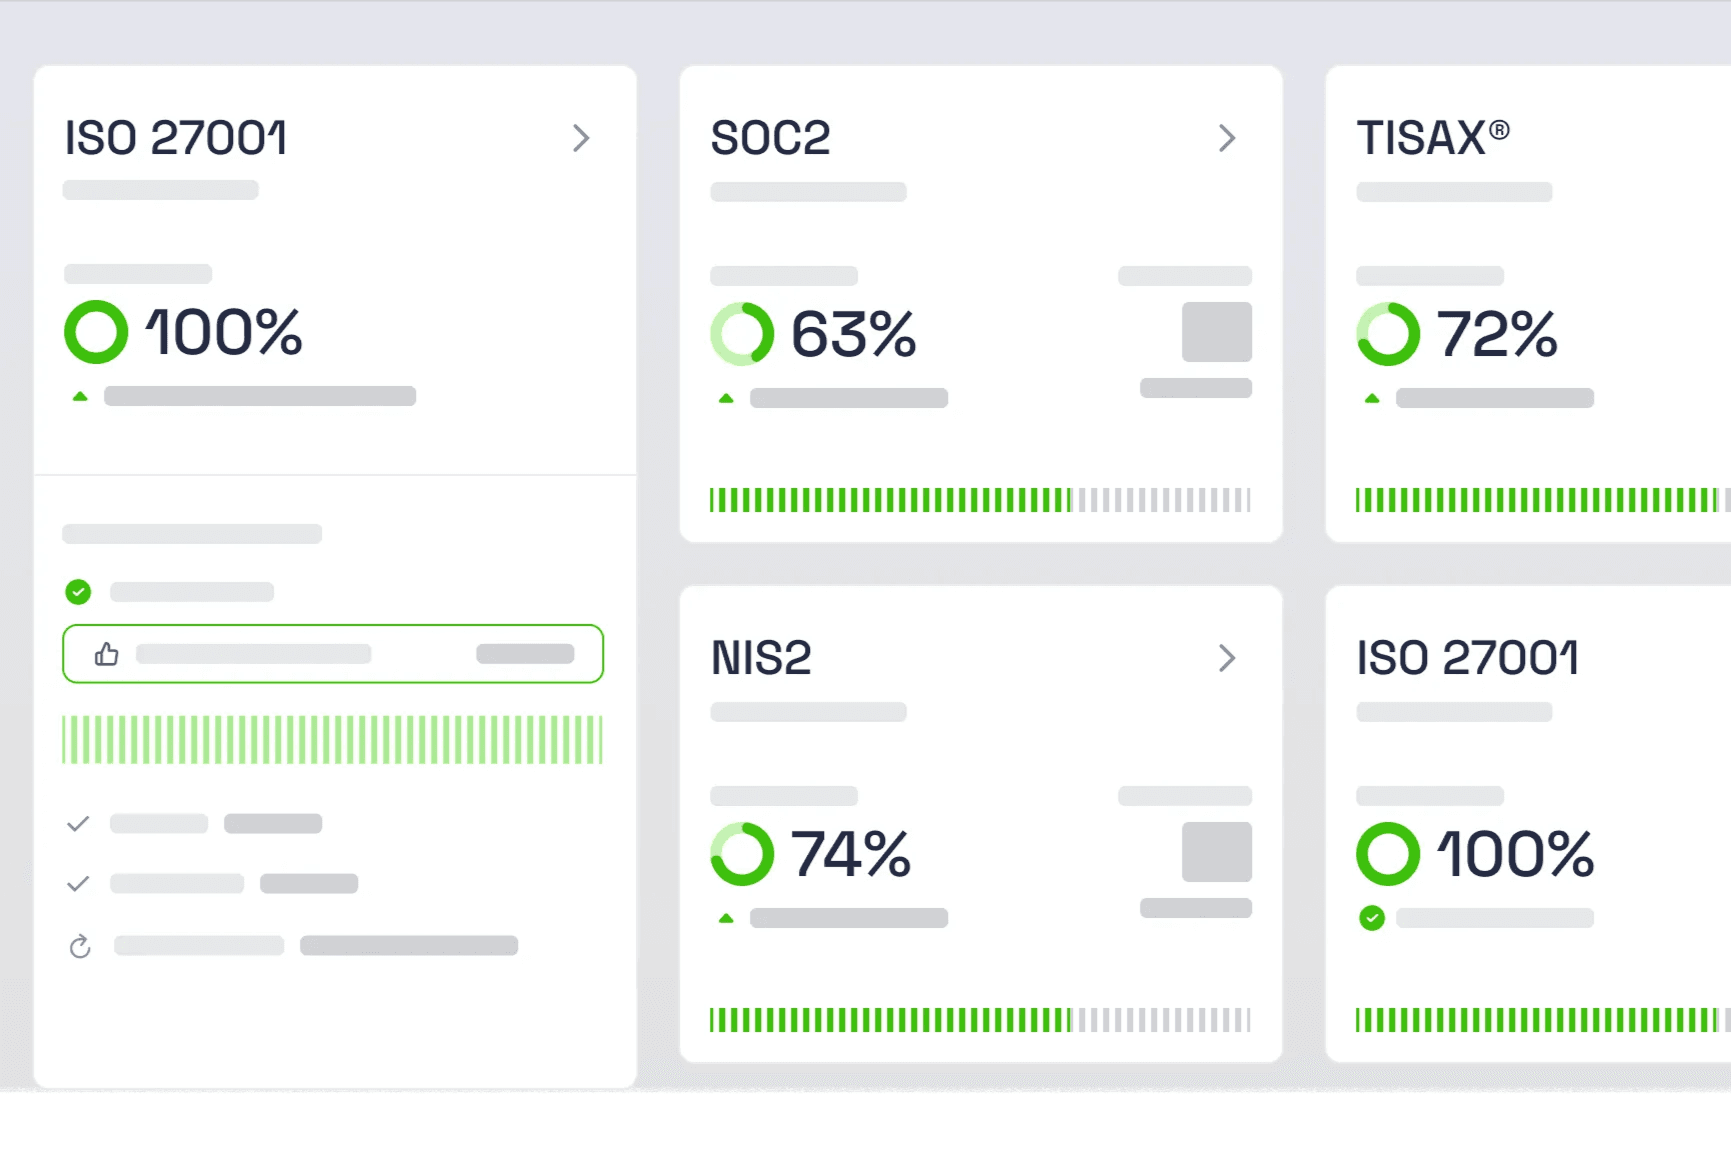
Task: Open the TISAX® card title
Action: point(1432,138)
